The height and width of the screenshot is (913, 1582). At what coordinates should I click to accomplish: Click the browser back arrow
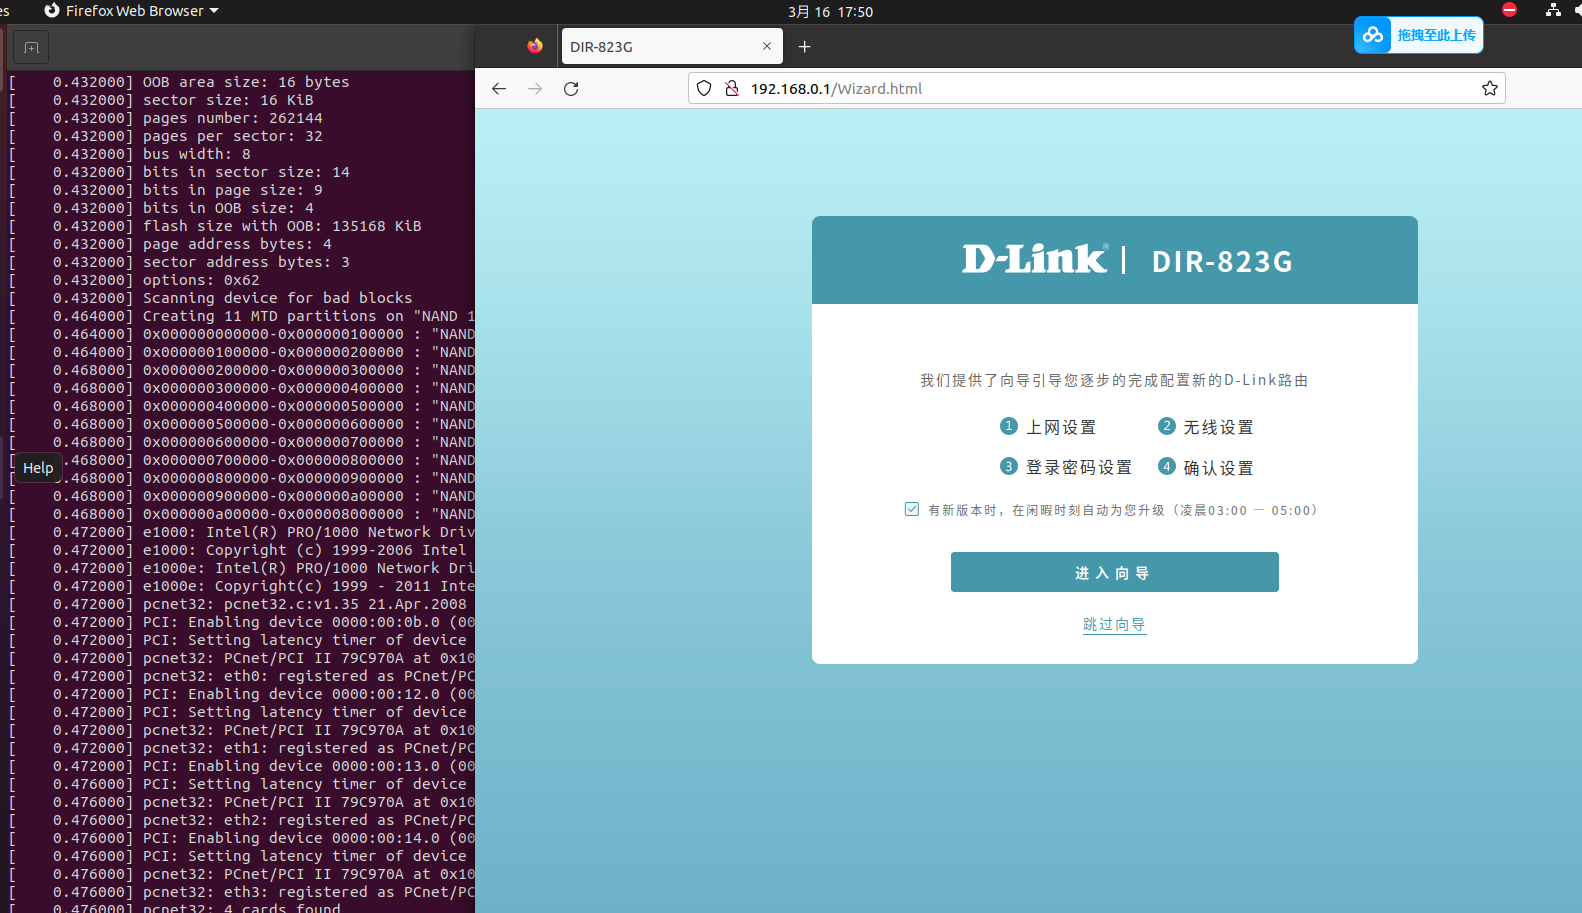coord(499,89)
